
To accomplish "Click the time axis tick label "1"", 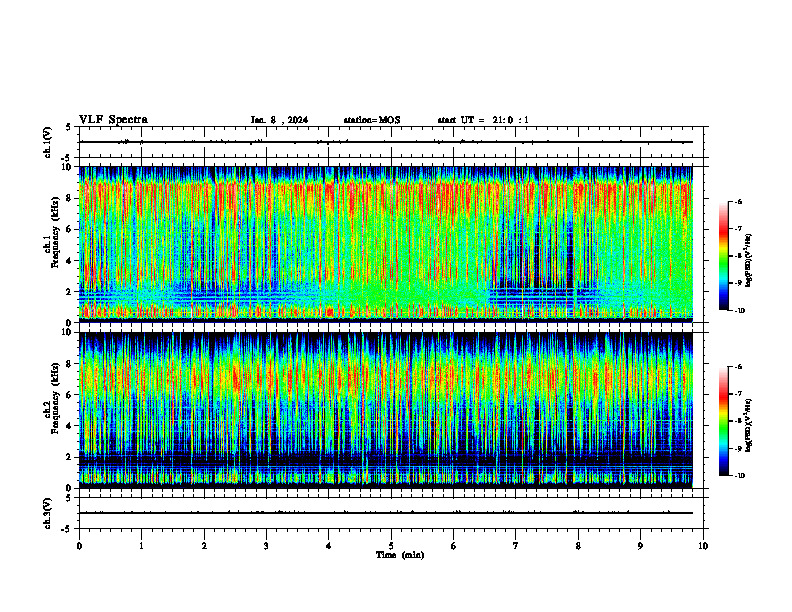I will (141, 546).
